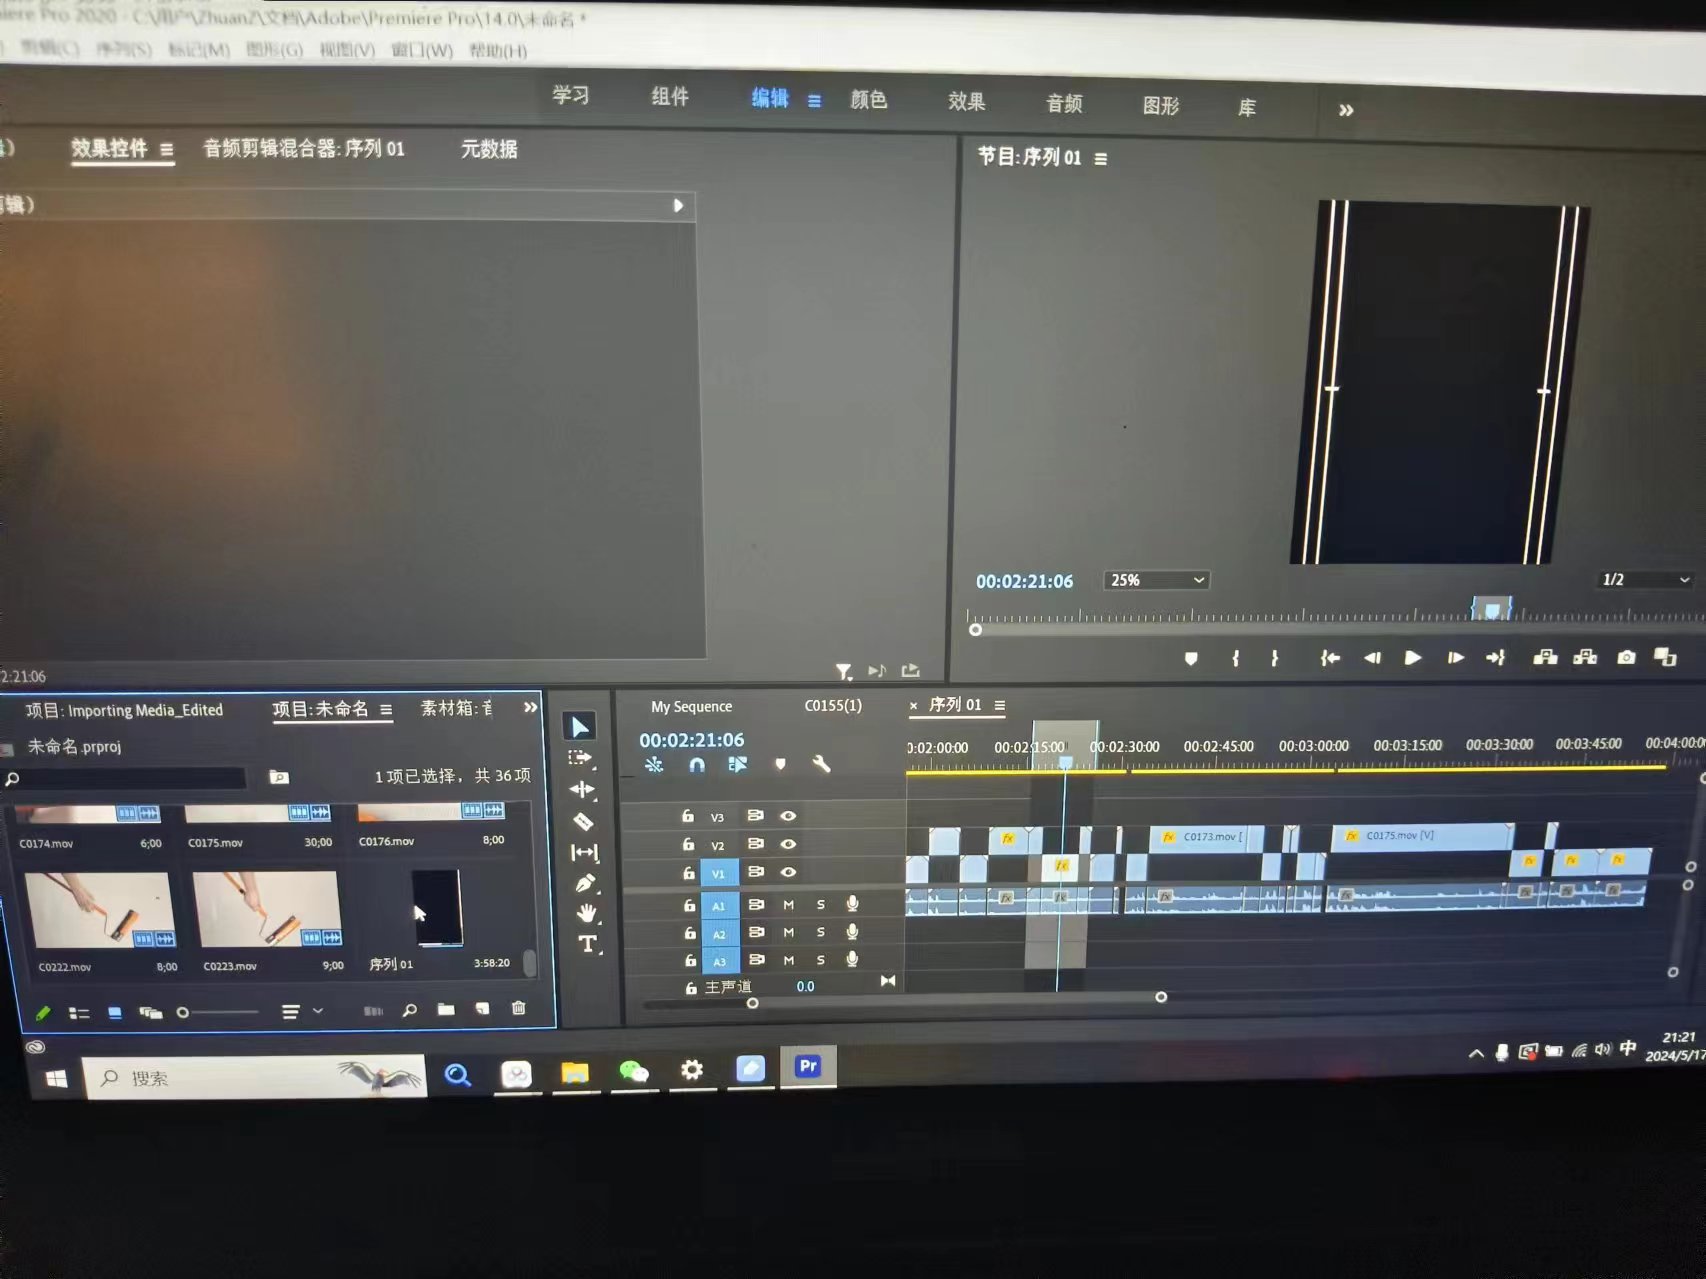The width and height of the screenshot is (1706, 1279).
Task: Select the Pen tool
Action: click(585, 883)
